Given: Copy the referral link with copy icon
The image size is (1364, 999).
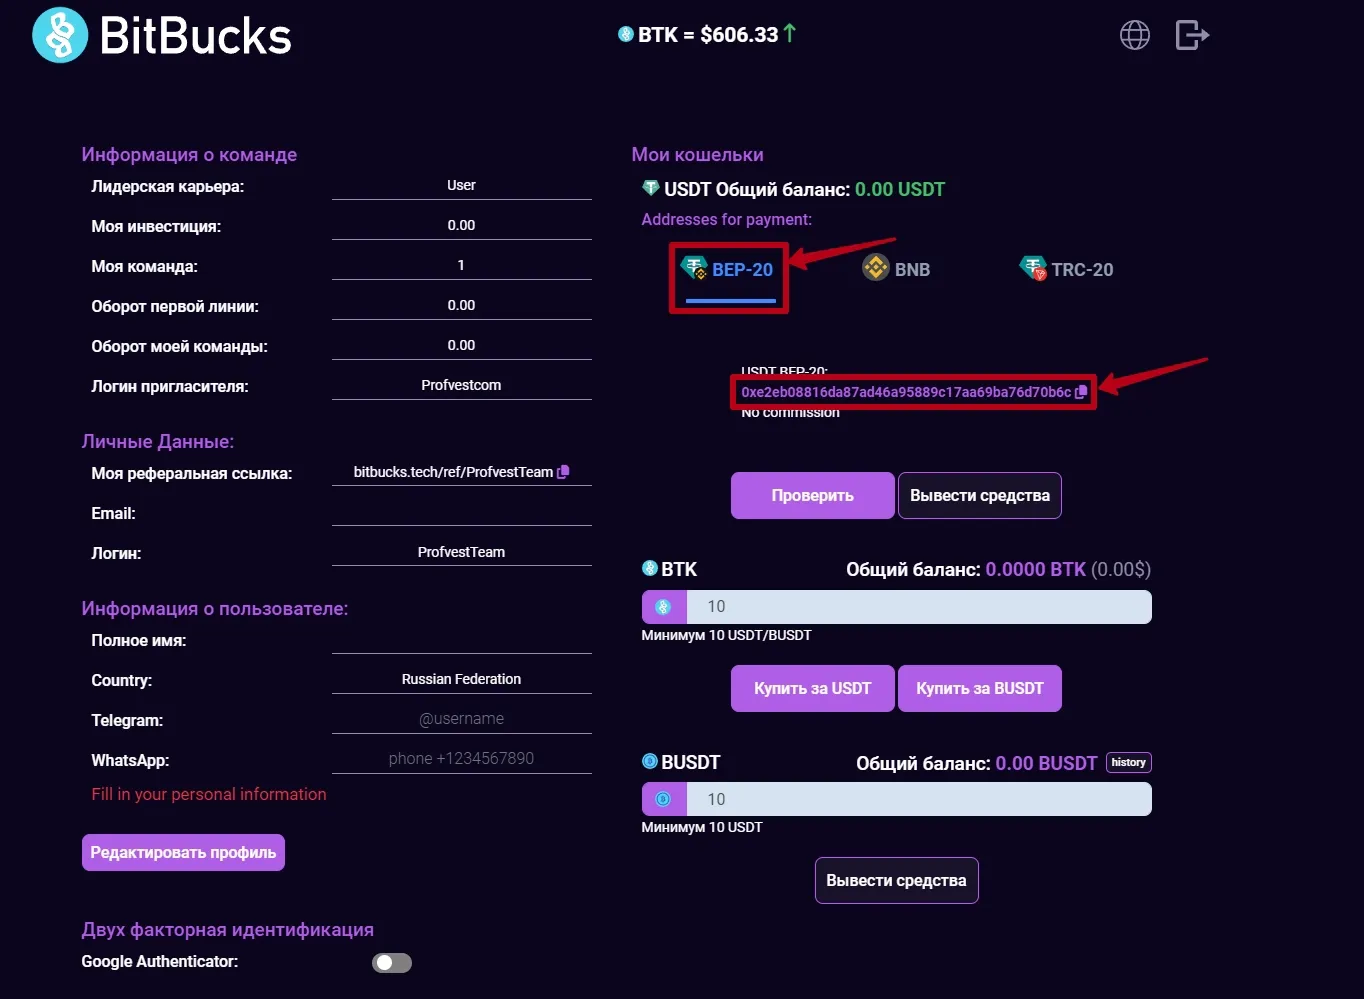Looking at the screenshot, I should [x=563, y=472].
